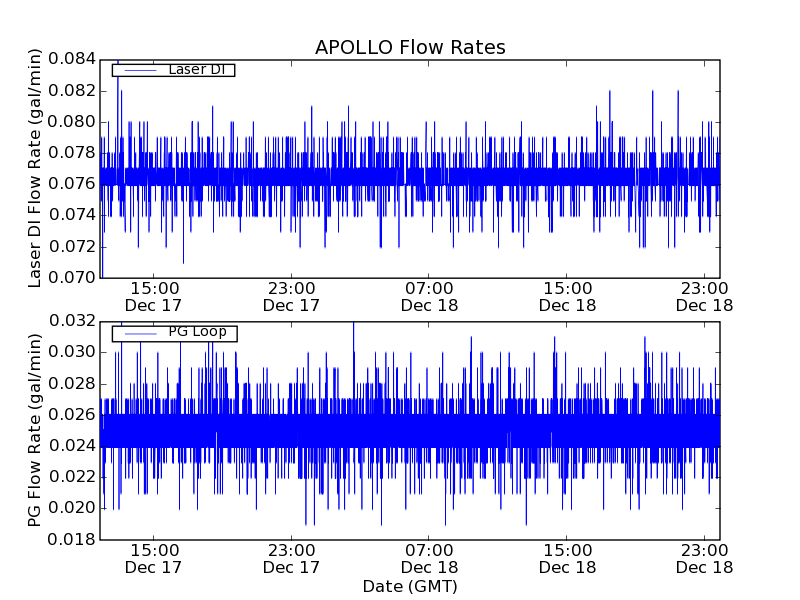Click "23:00 Dec 18" tick under PG Loop plot
This screenshot has width=800, height=600.
[705, 559]
